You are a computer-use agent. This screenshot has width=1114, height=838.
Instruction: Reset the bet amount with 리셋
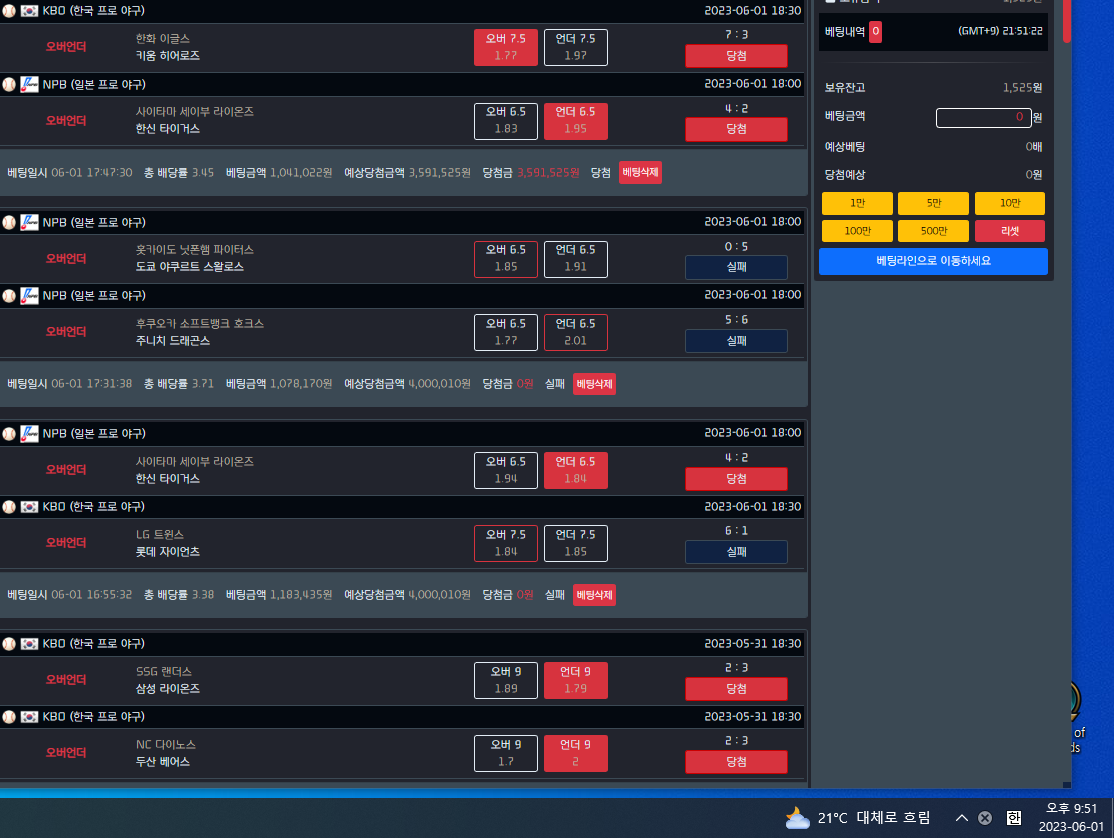[x=1010, y=231]
